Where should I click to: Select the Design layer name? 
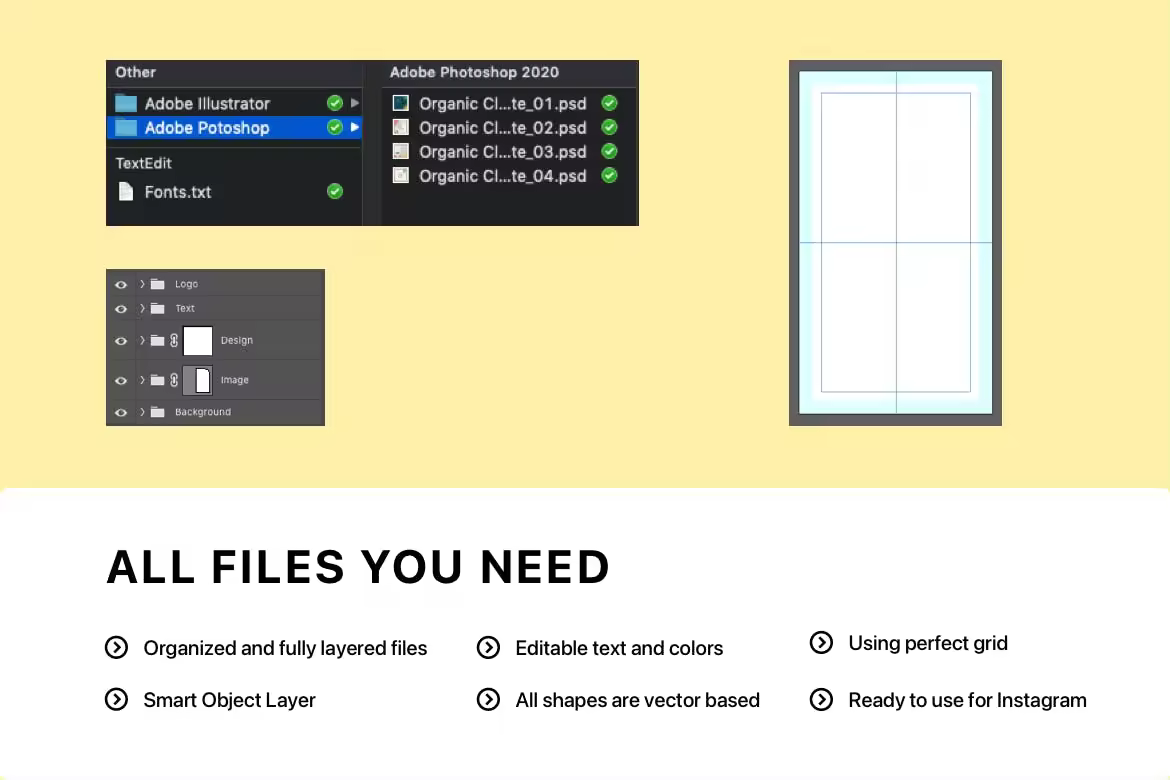tap(237, 340)
